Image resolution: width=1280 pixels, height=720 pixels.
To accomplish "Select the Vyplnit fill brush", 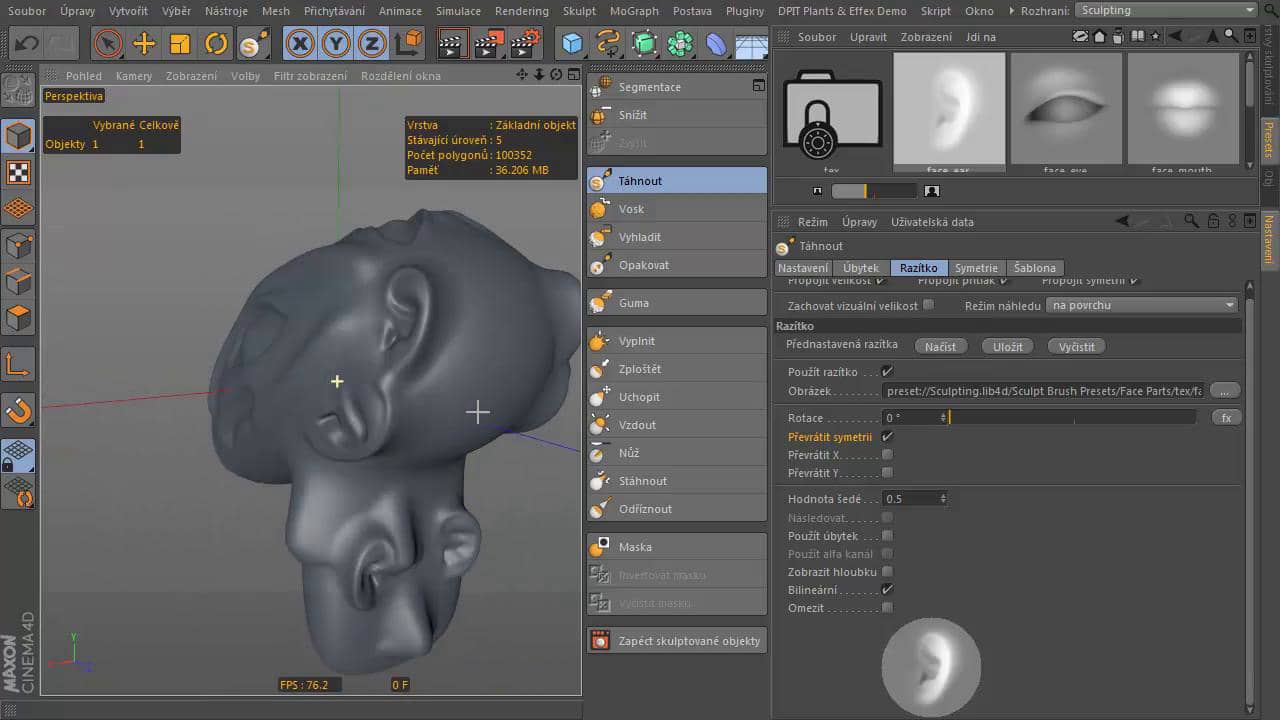I will (677, 341).
